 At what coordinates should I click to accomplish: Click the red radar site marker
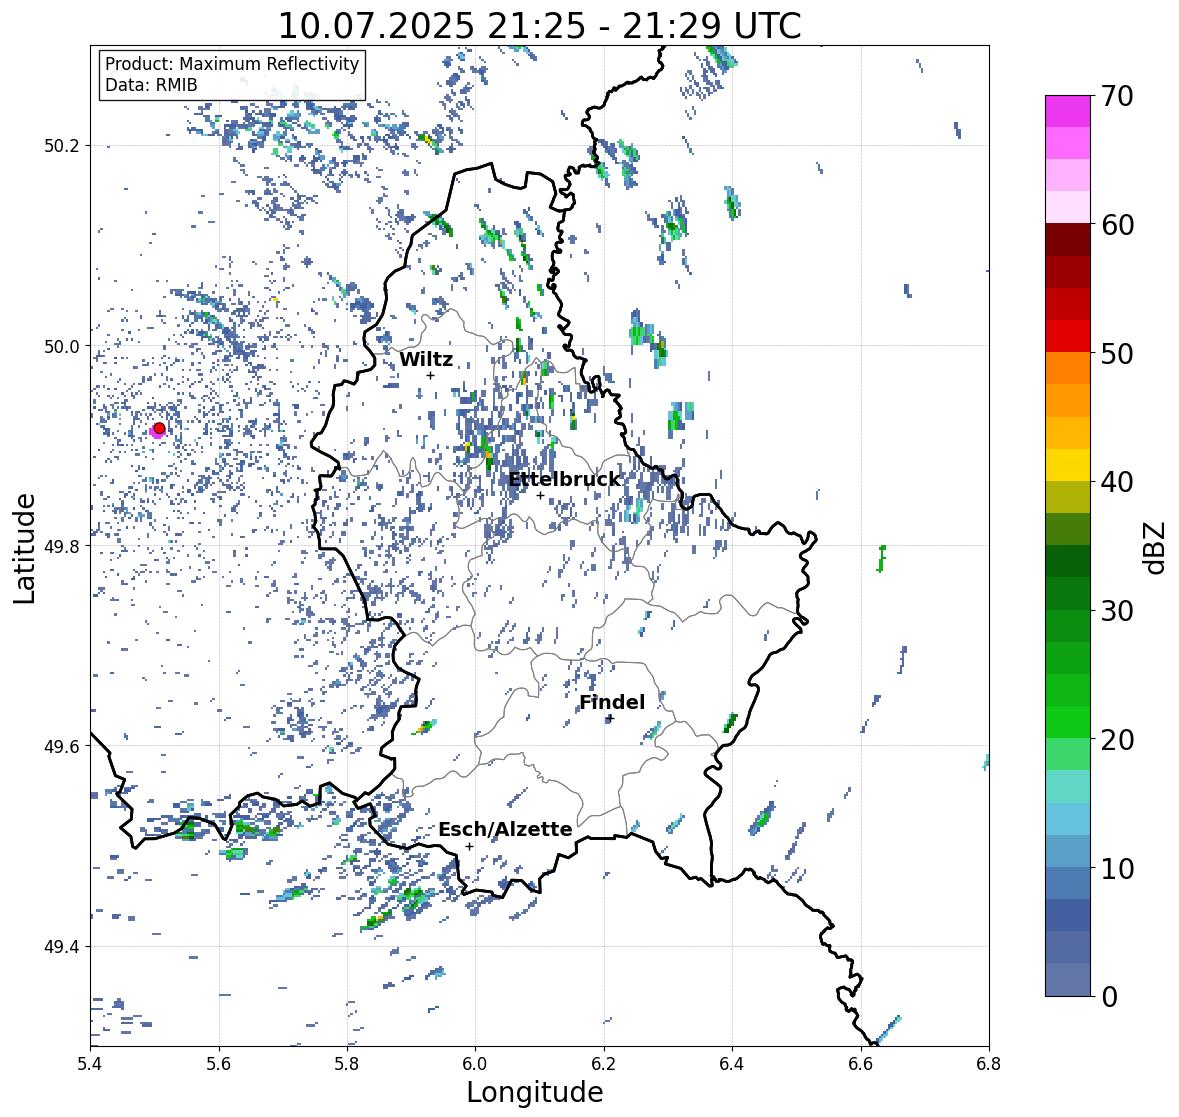click(159, 428)
